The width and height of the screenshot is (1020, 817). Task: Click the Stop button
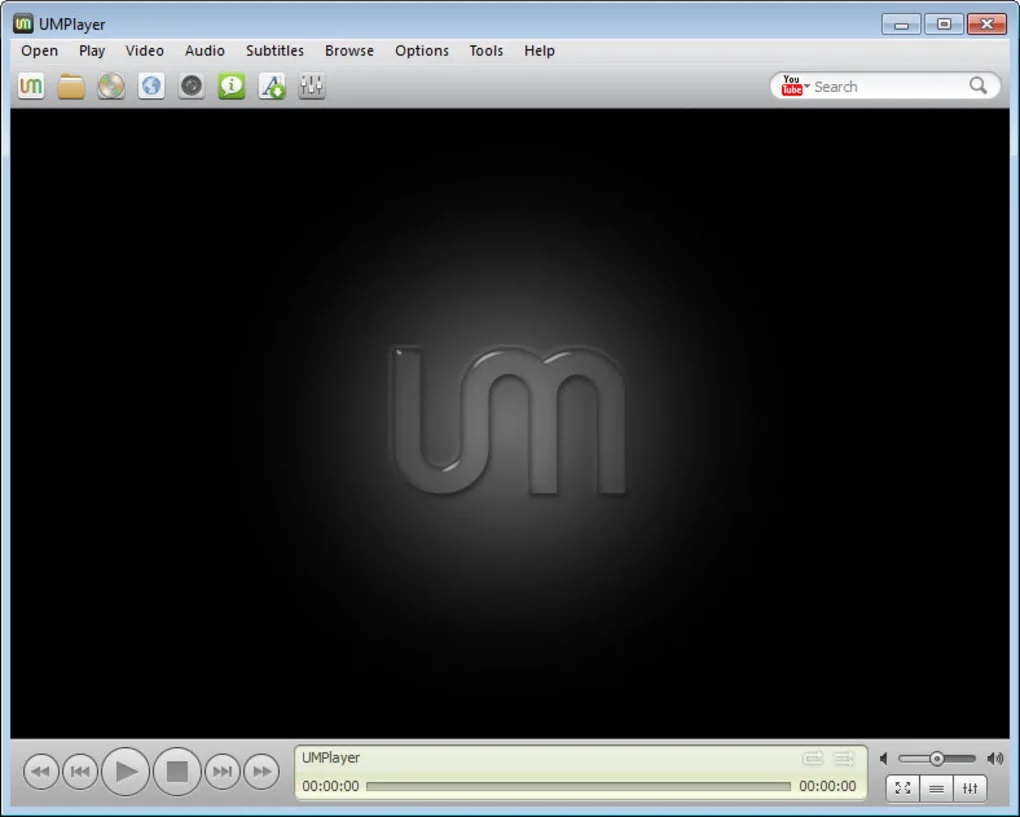click(x=177, y=771)
